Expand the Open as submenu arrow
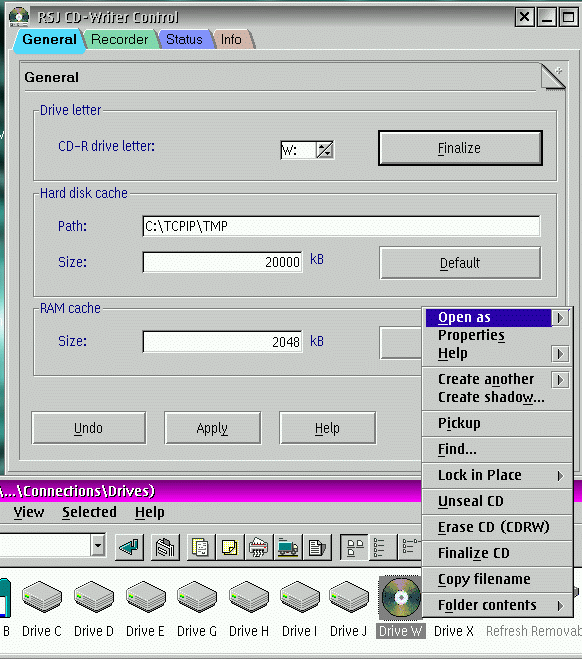The image size is (582, 659). pos(560,318)
